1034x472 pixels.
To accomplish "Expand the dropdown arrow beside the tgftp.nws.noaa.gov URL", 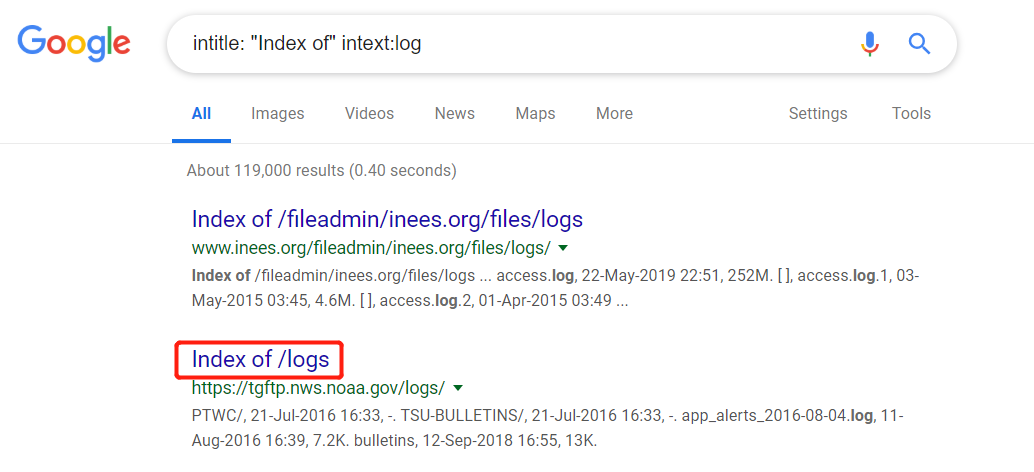I will [x=458, y=387].
